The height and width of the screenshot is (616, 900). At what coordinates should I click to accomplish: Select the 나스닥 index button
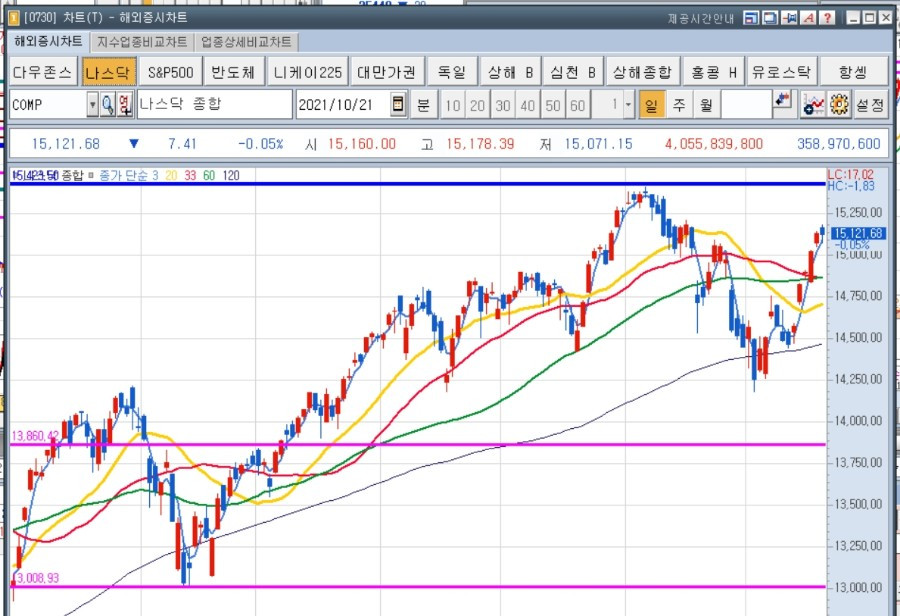(108, 72)
